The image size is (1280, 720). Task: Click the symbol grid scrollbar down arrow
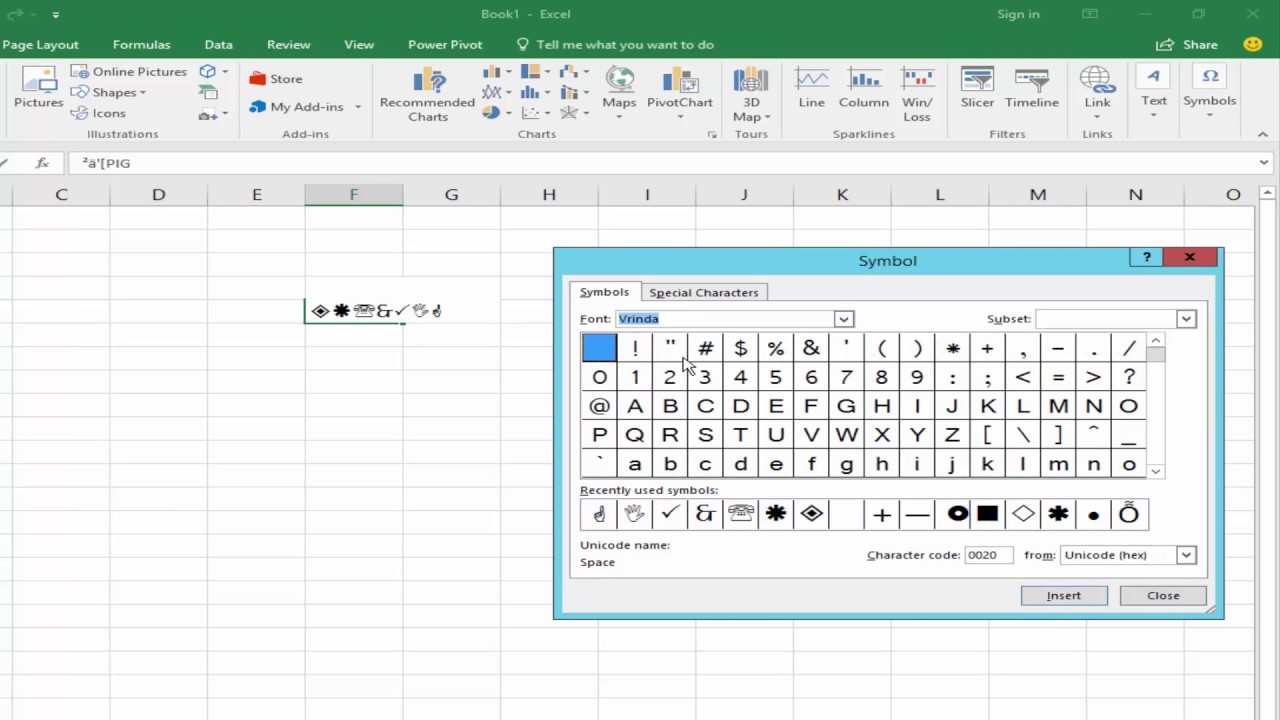pyautogui.click(x=1156, y=471)
